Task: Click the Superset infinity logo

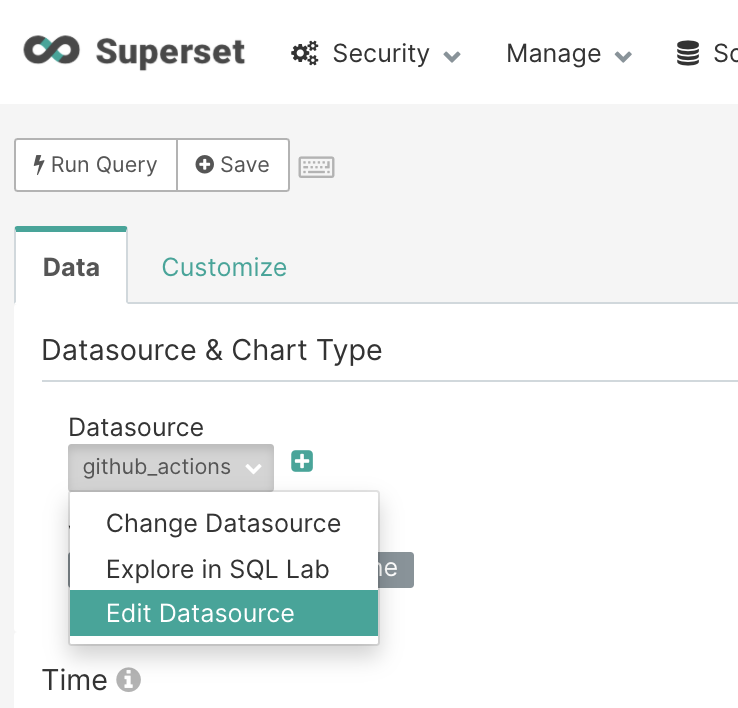Action: click(52, 50)
